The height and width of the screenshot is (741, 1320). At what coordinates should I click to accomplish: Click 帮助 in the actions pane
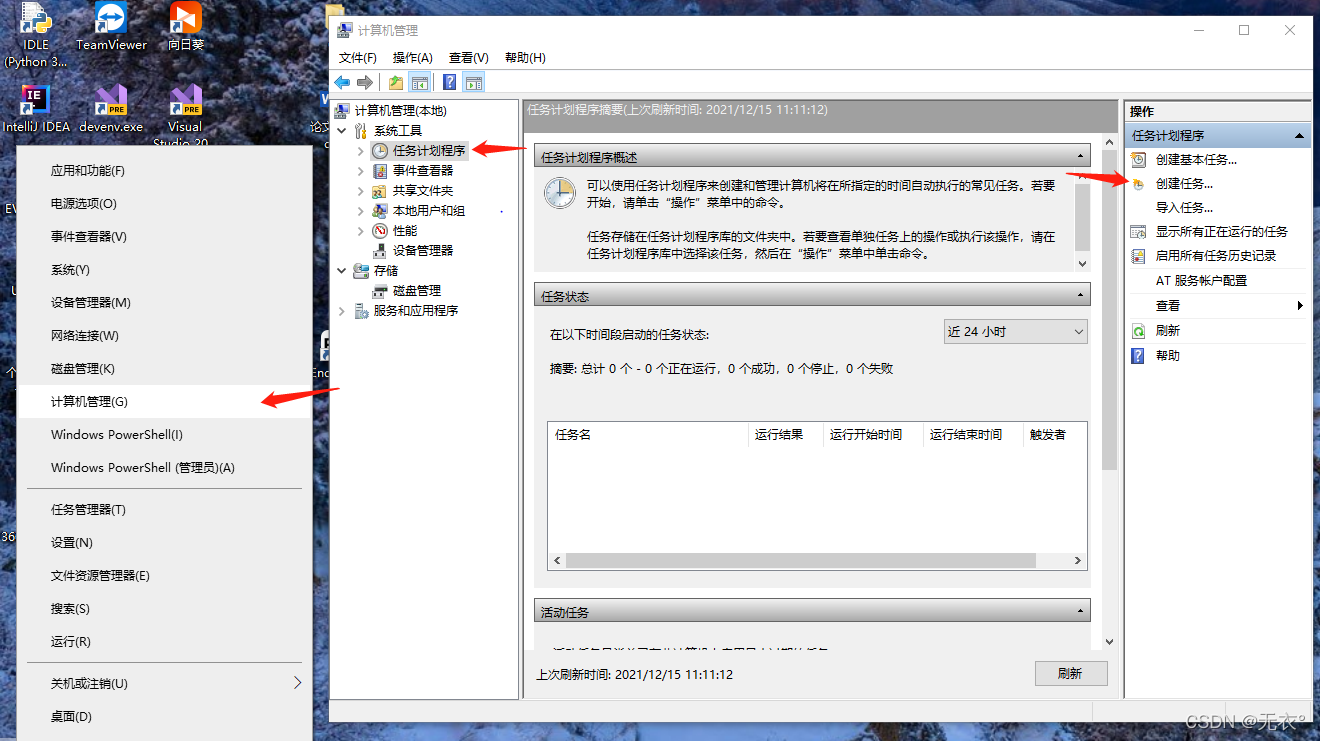click(1167, 355)
